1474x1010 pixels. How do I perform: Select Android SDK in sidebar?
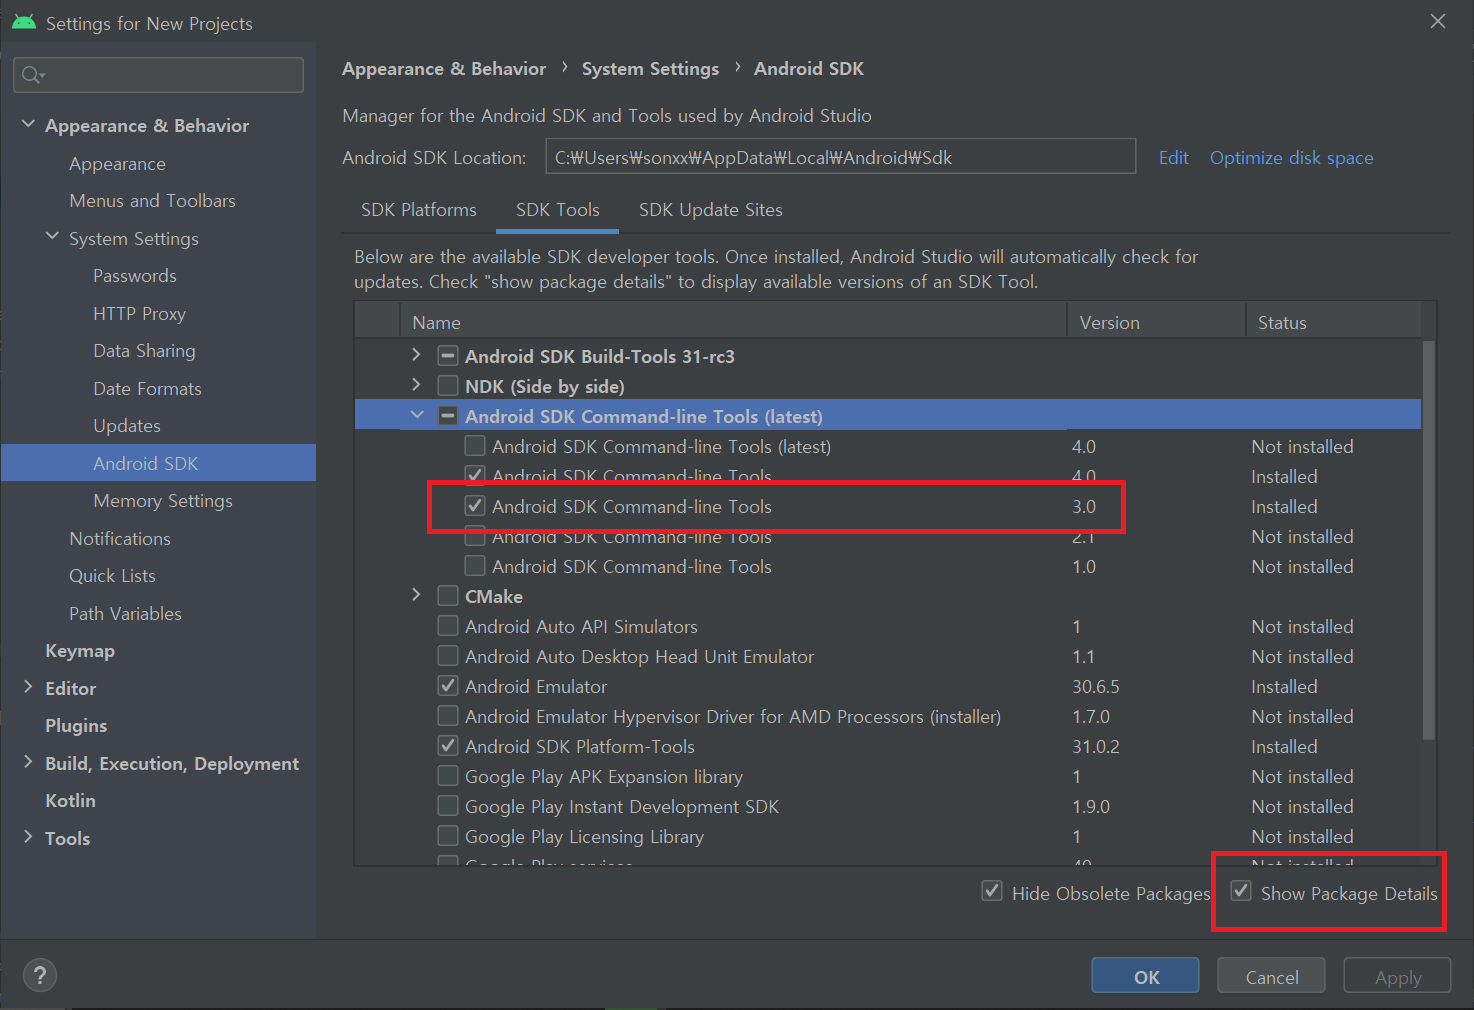click(x=158, y=463)
